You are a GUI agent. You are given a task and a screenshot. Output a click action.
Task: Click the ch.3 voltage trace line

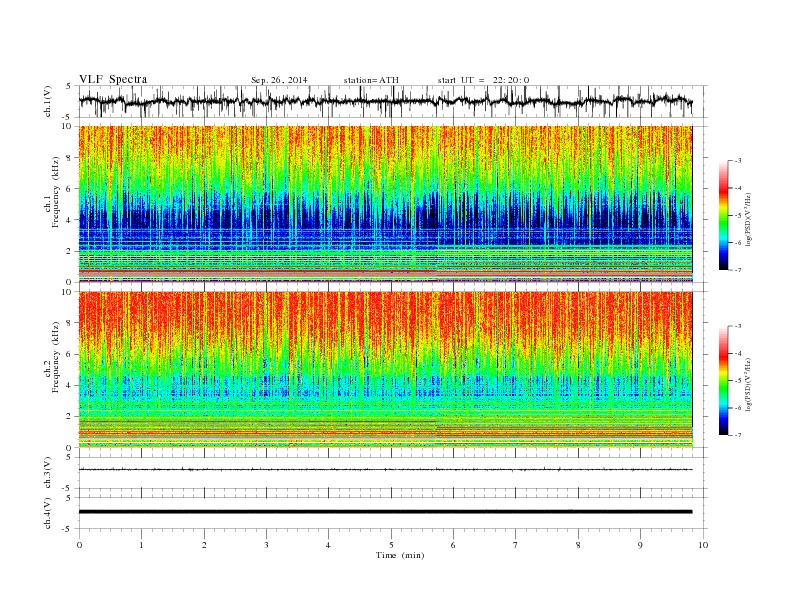click(x=386, y=470)
